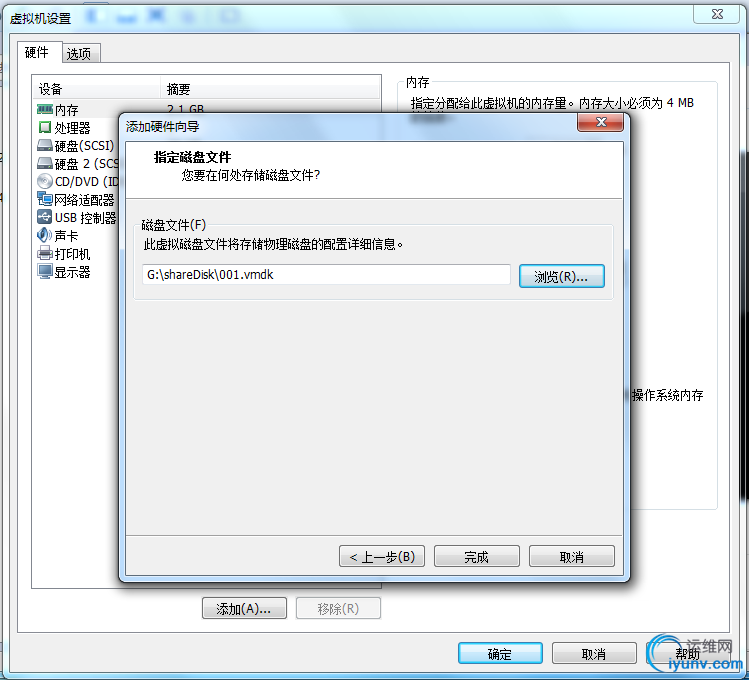Select the 网络适配器 network adapter icon
Screen dimensions: 749x680
44,199
